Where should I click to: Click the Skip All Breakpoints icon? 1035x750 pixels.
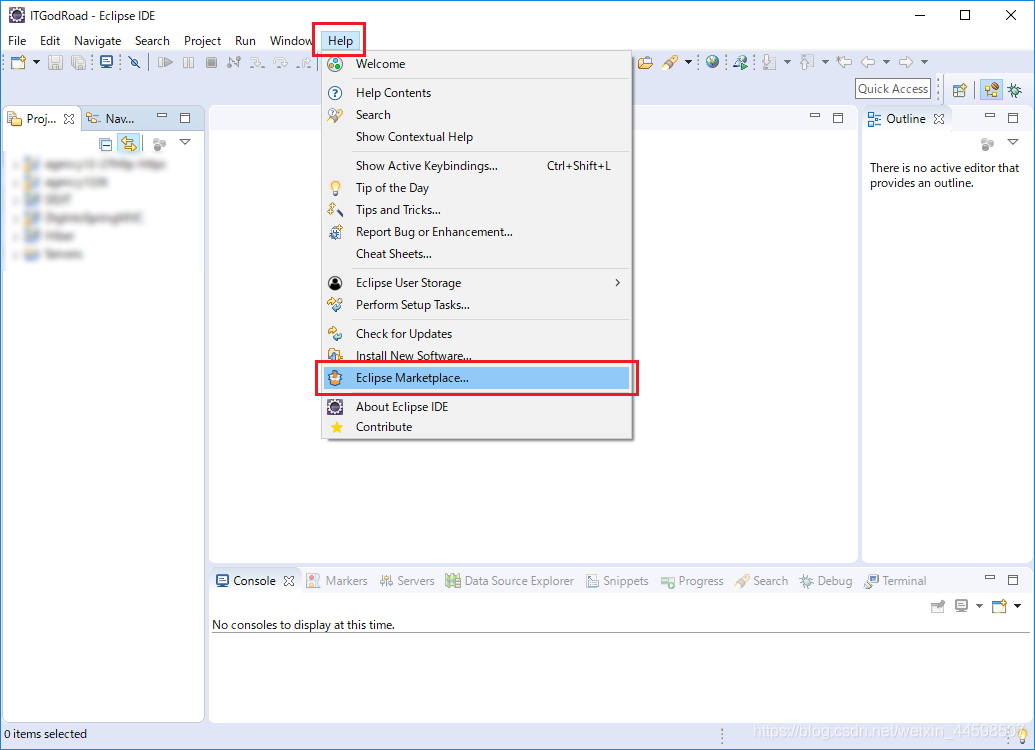(x=134, y=62)
